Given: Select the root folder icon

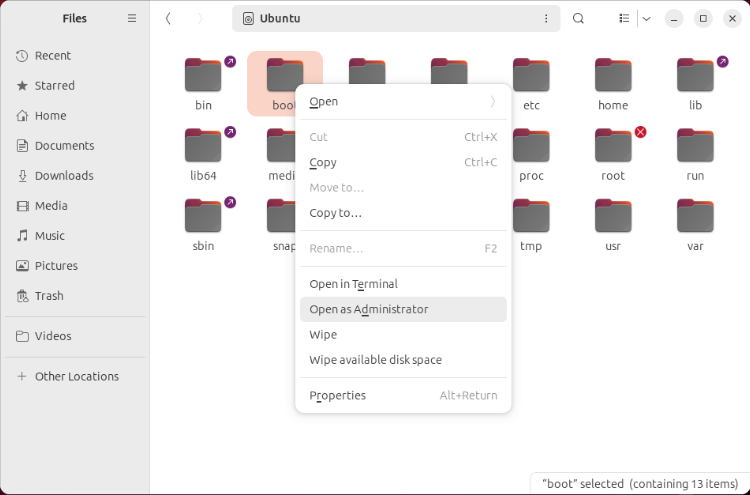Looking at the screenshot, I should tap(613, 145).
